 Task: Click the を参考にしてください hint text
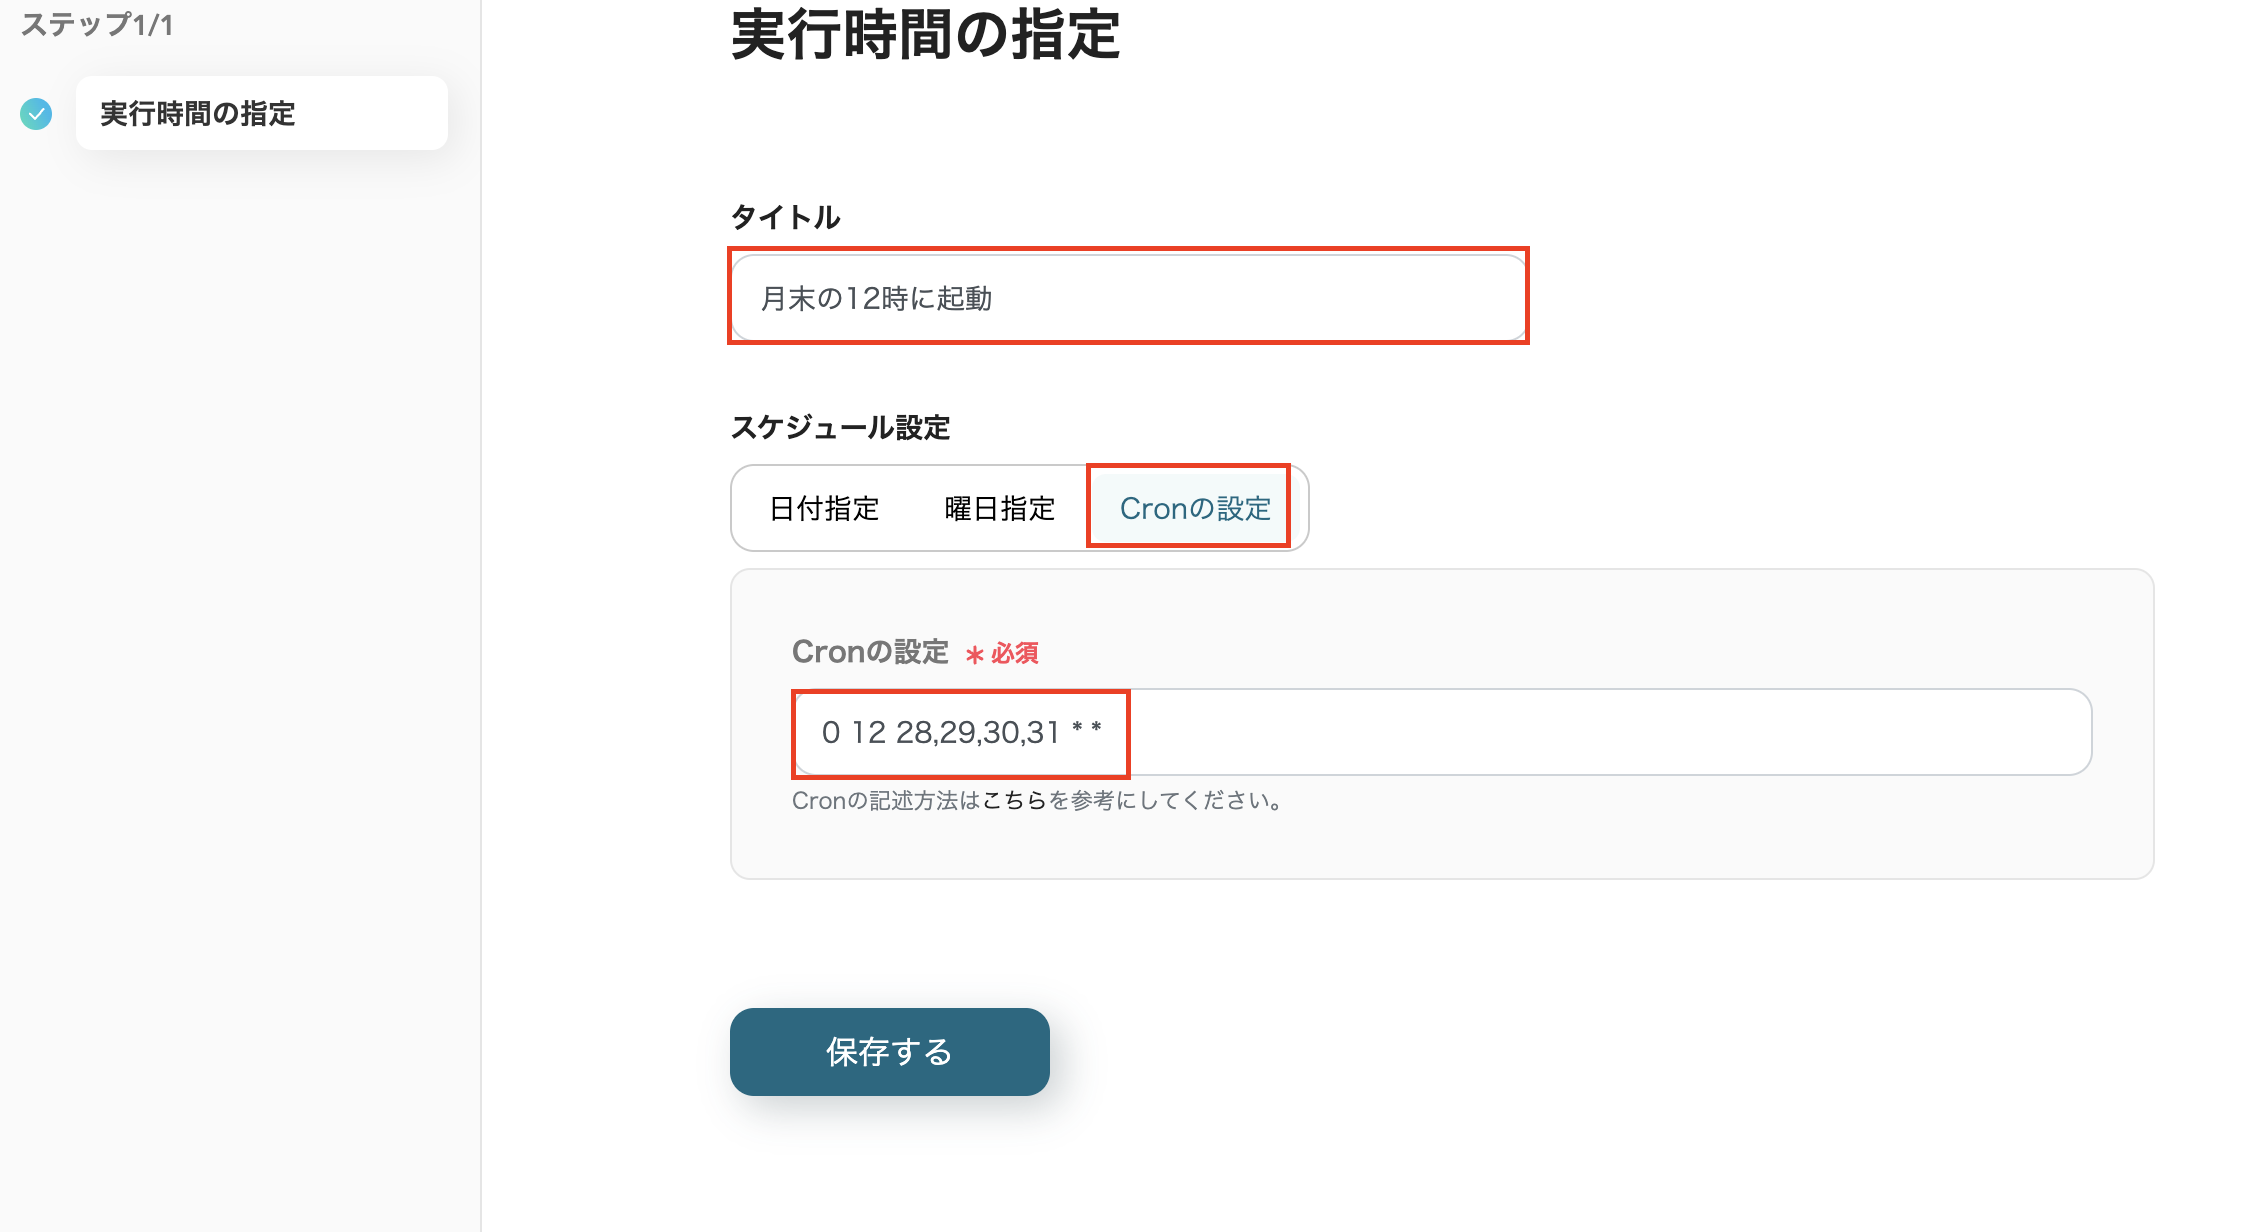pyautogui.click(x=1165, y=801)
